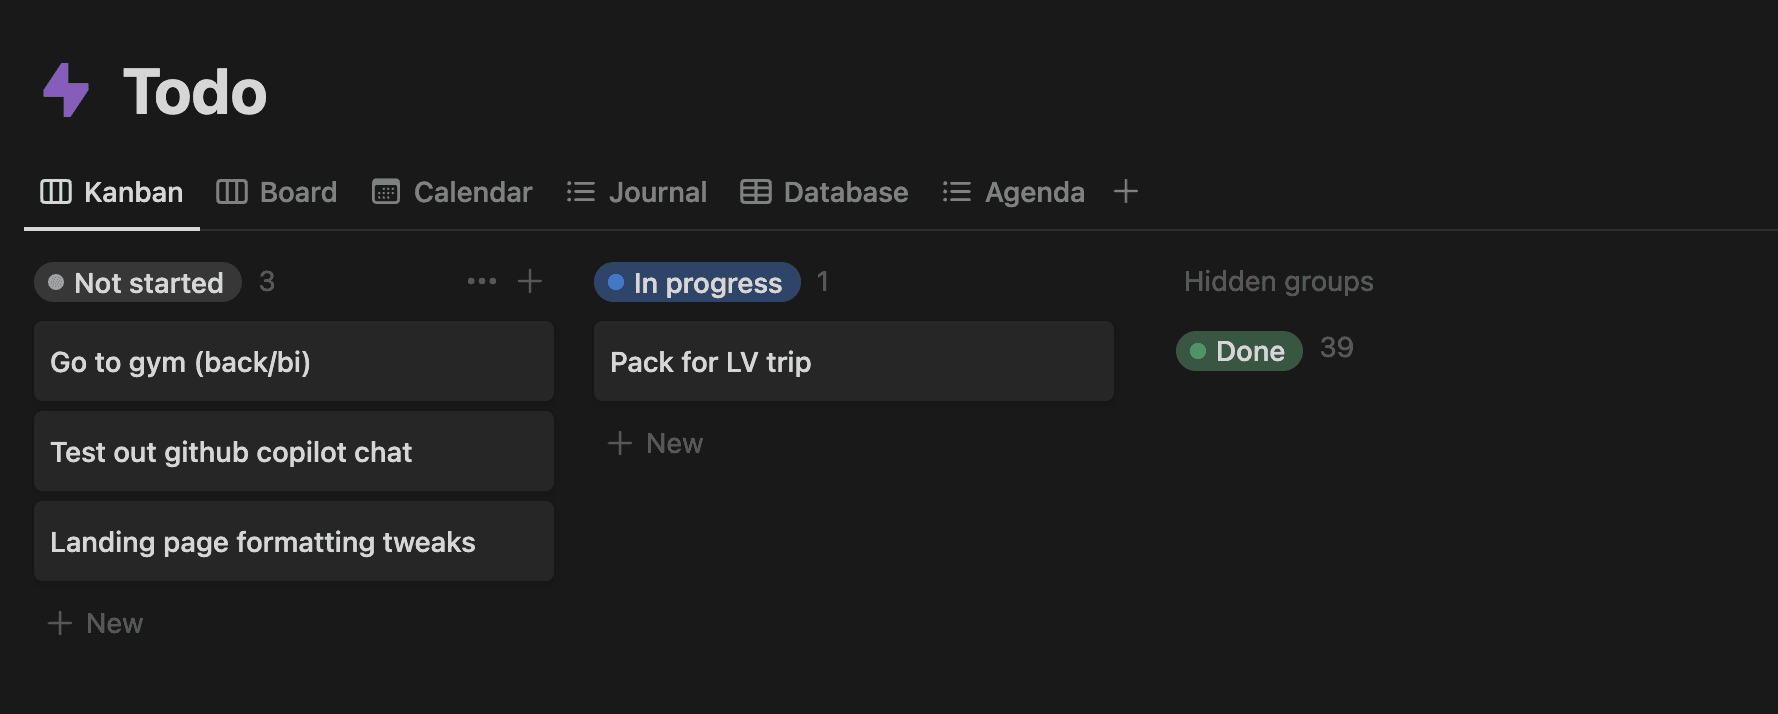
Task: Add a new view with the plus icon
Action: point(1126,191)
